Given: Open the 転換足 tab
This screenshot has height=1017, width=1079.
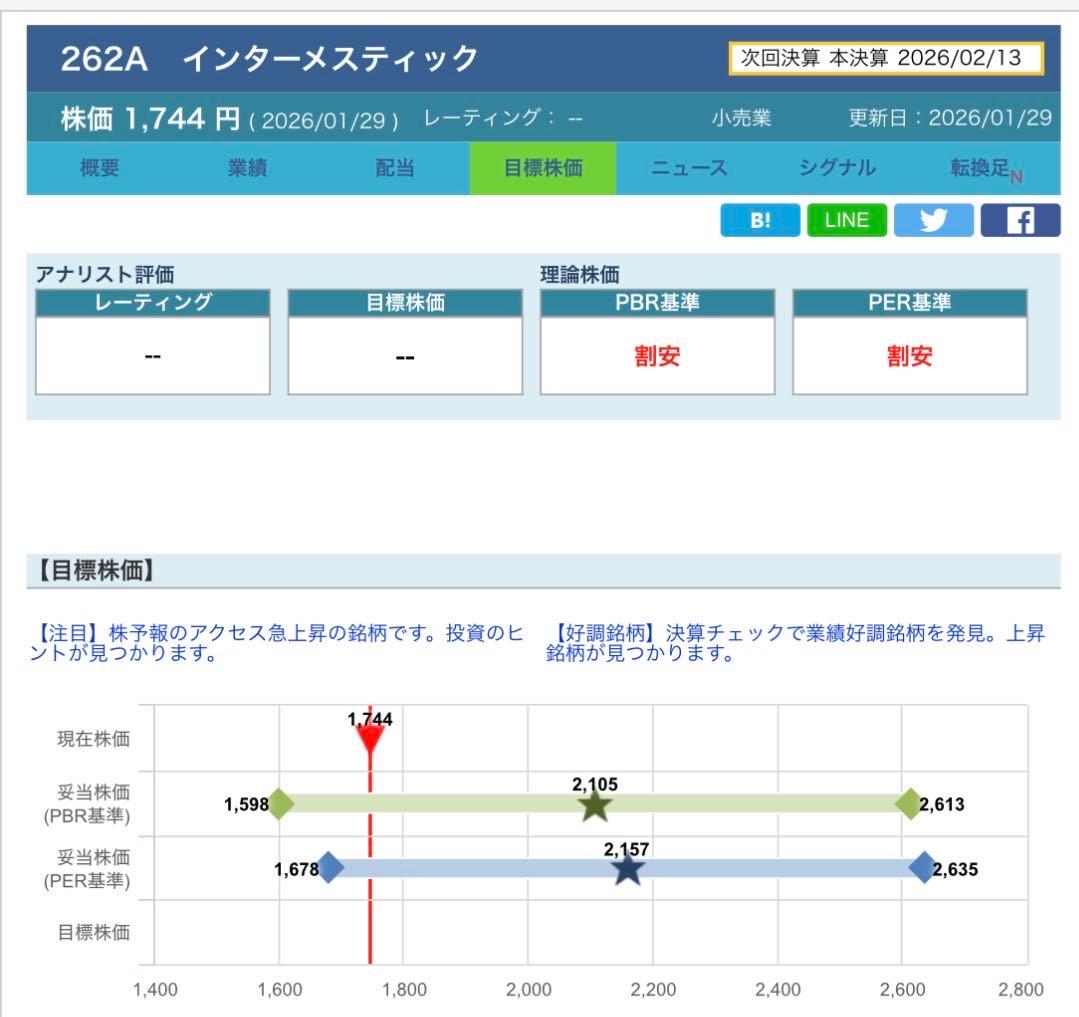Looking at the screenshot, I should point(980,168).
